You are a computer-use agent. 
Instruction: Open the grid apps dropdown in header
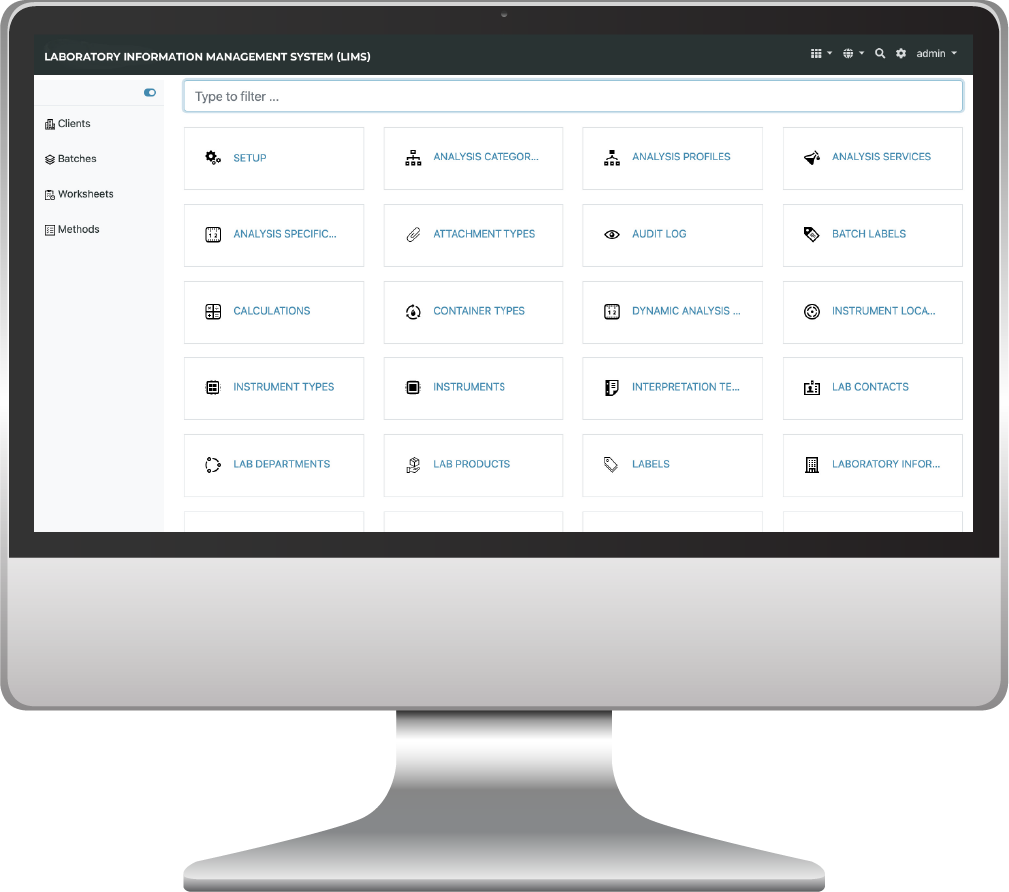click(821, 53)
